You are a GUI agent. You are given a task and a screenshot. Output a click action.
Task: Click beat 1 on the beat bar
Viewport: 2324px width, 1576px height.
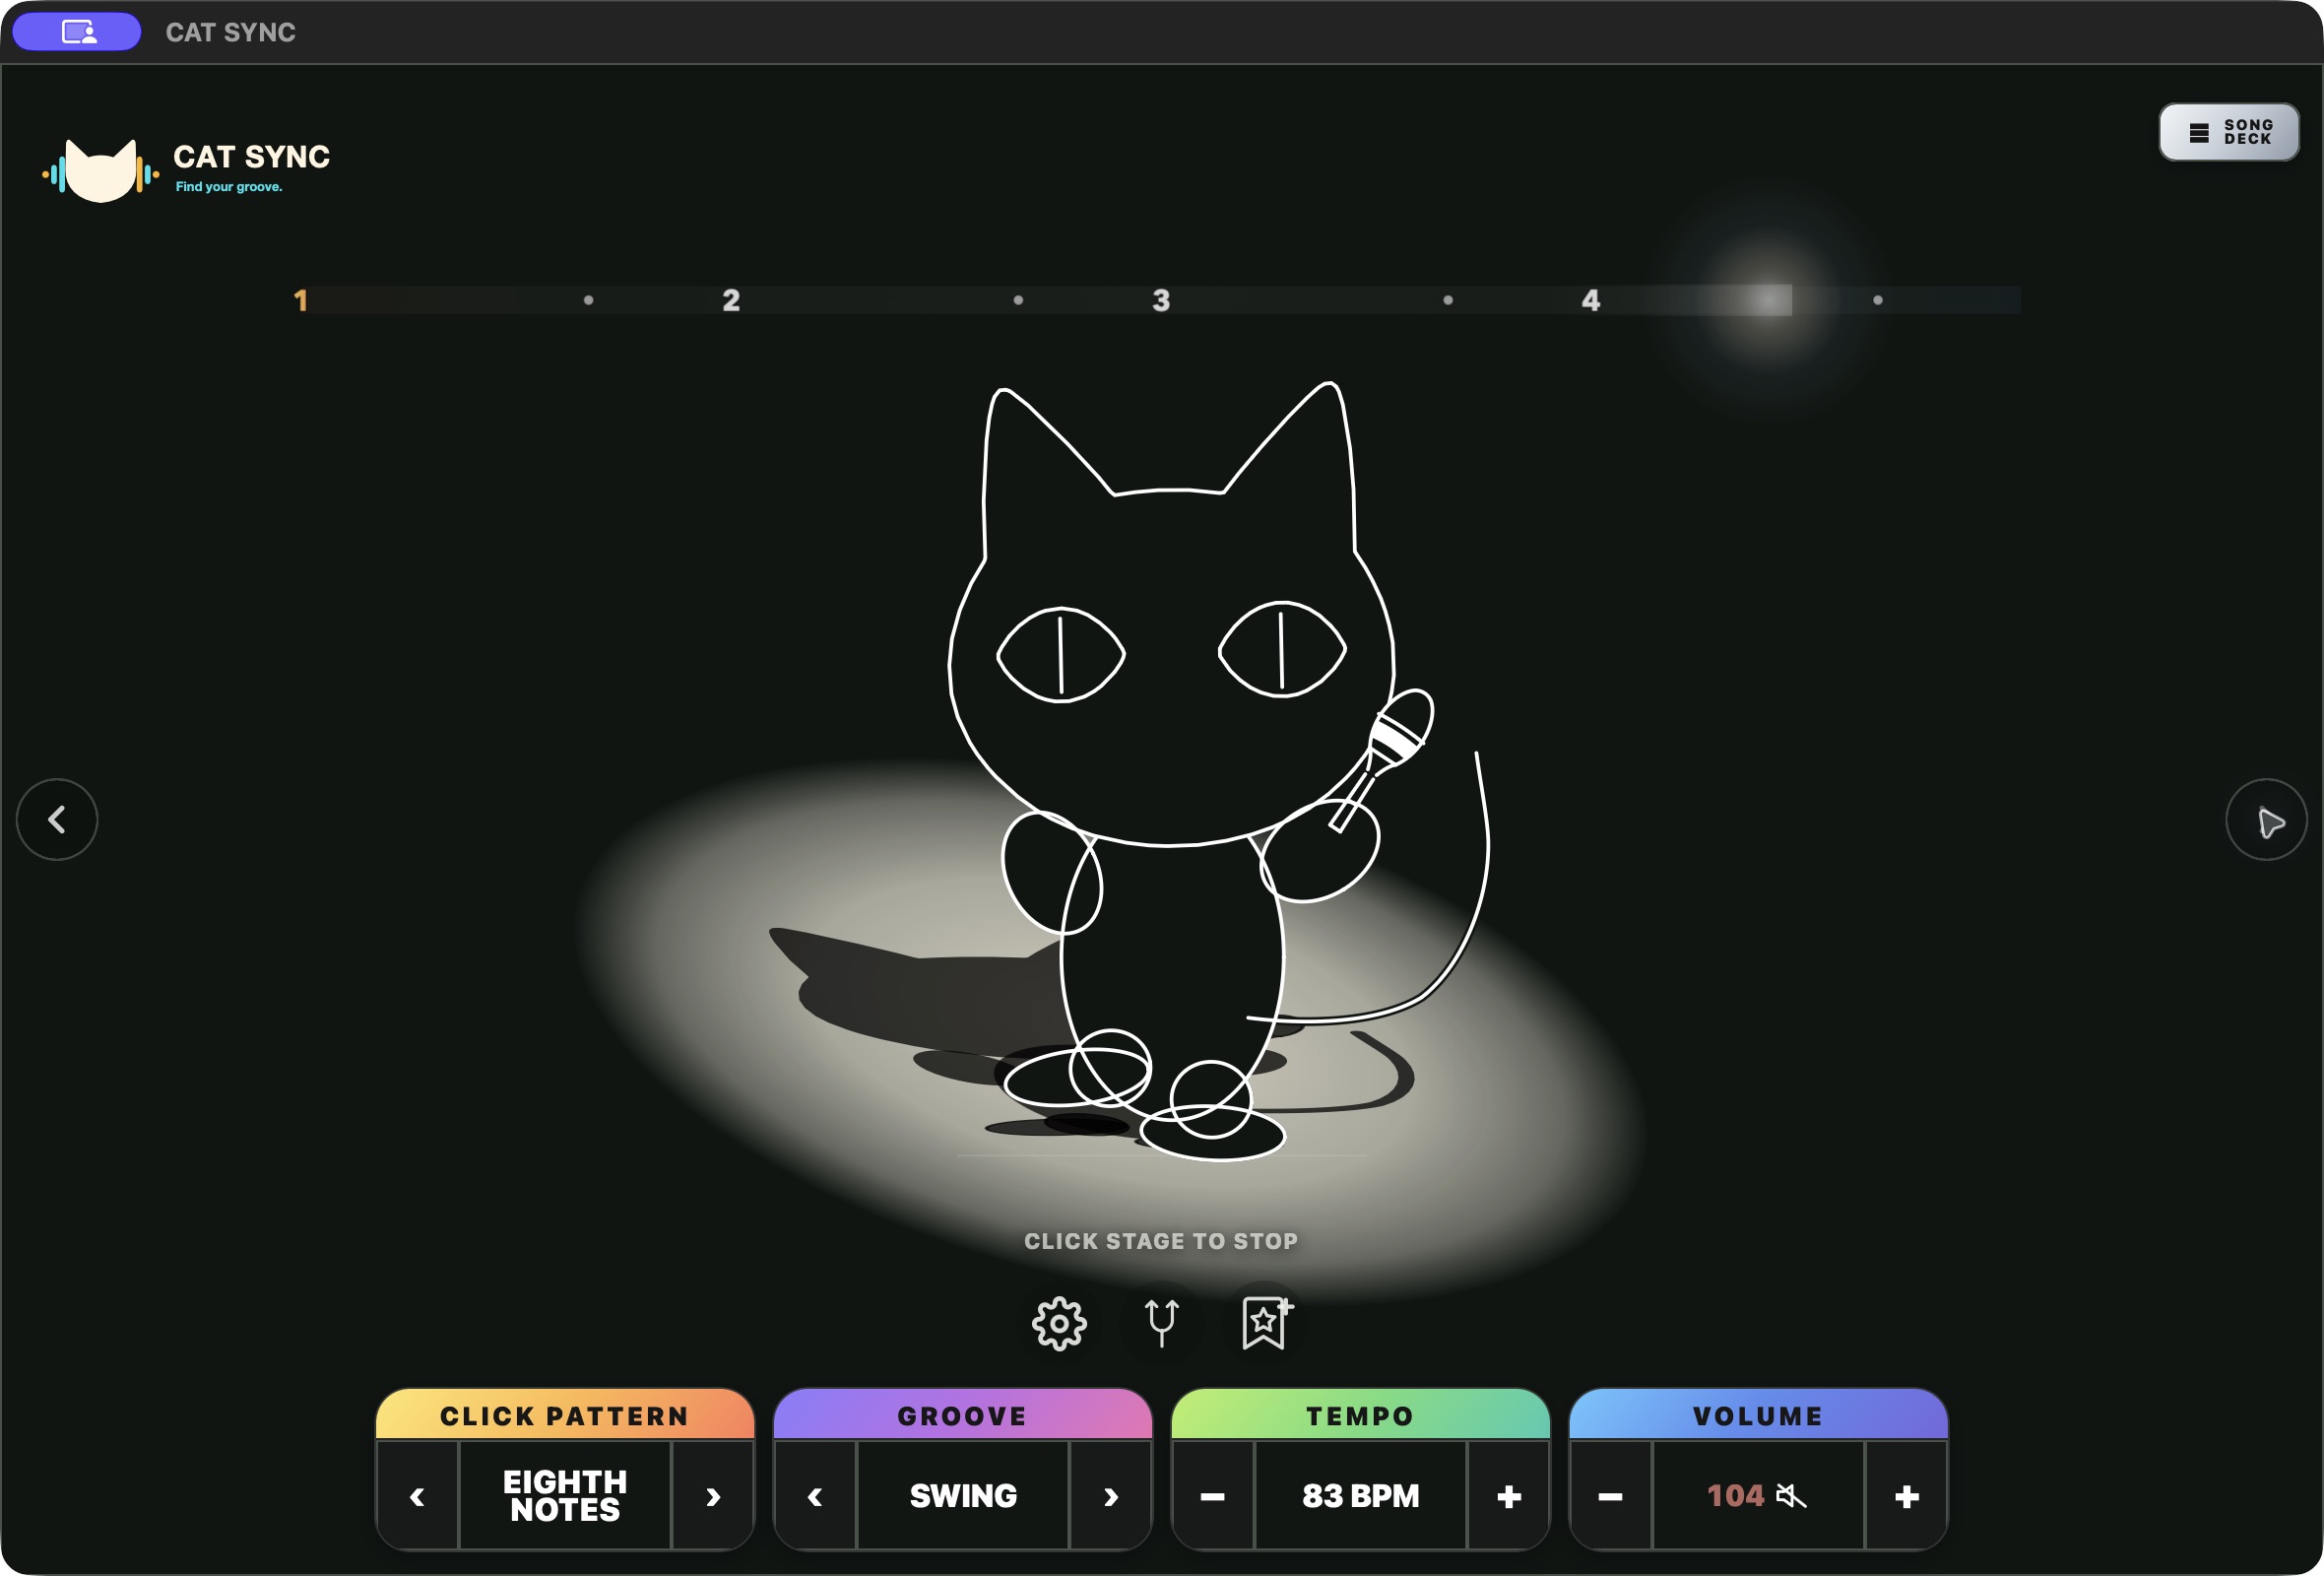pos(300,300)
